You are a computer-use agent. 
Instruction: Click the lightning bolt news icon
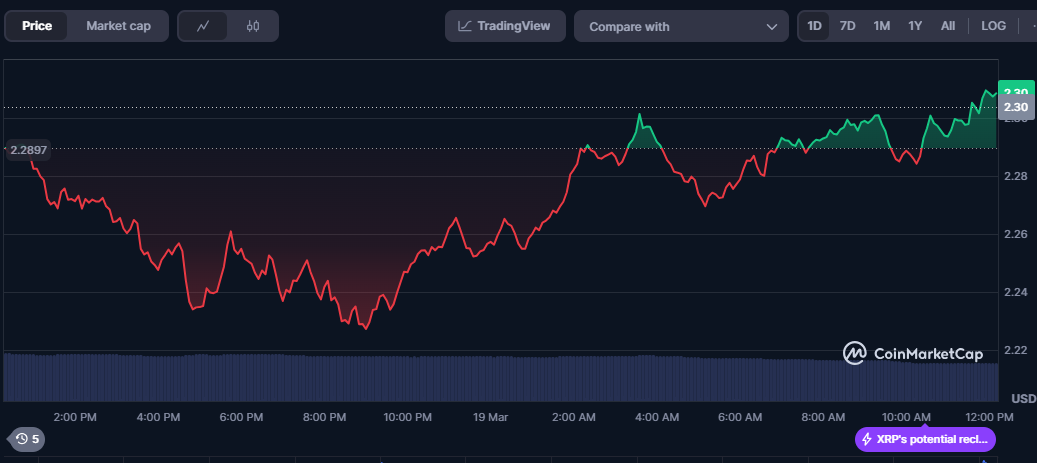pyautogui.click(x=867, y=439)
